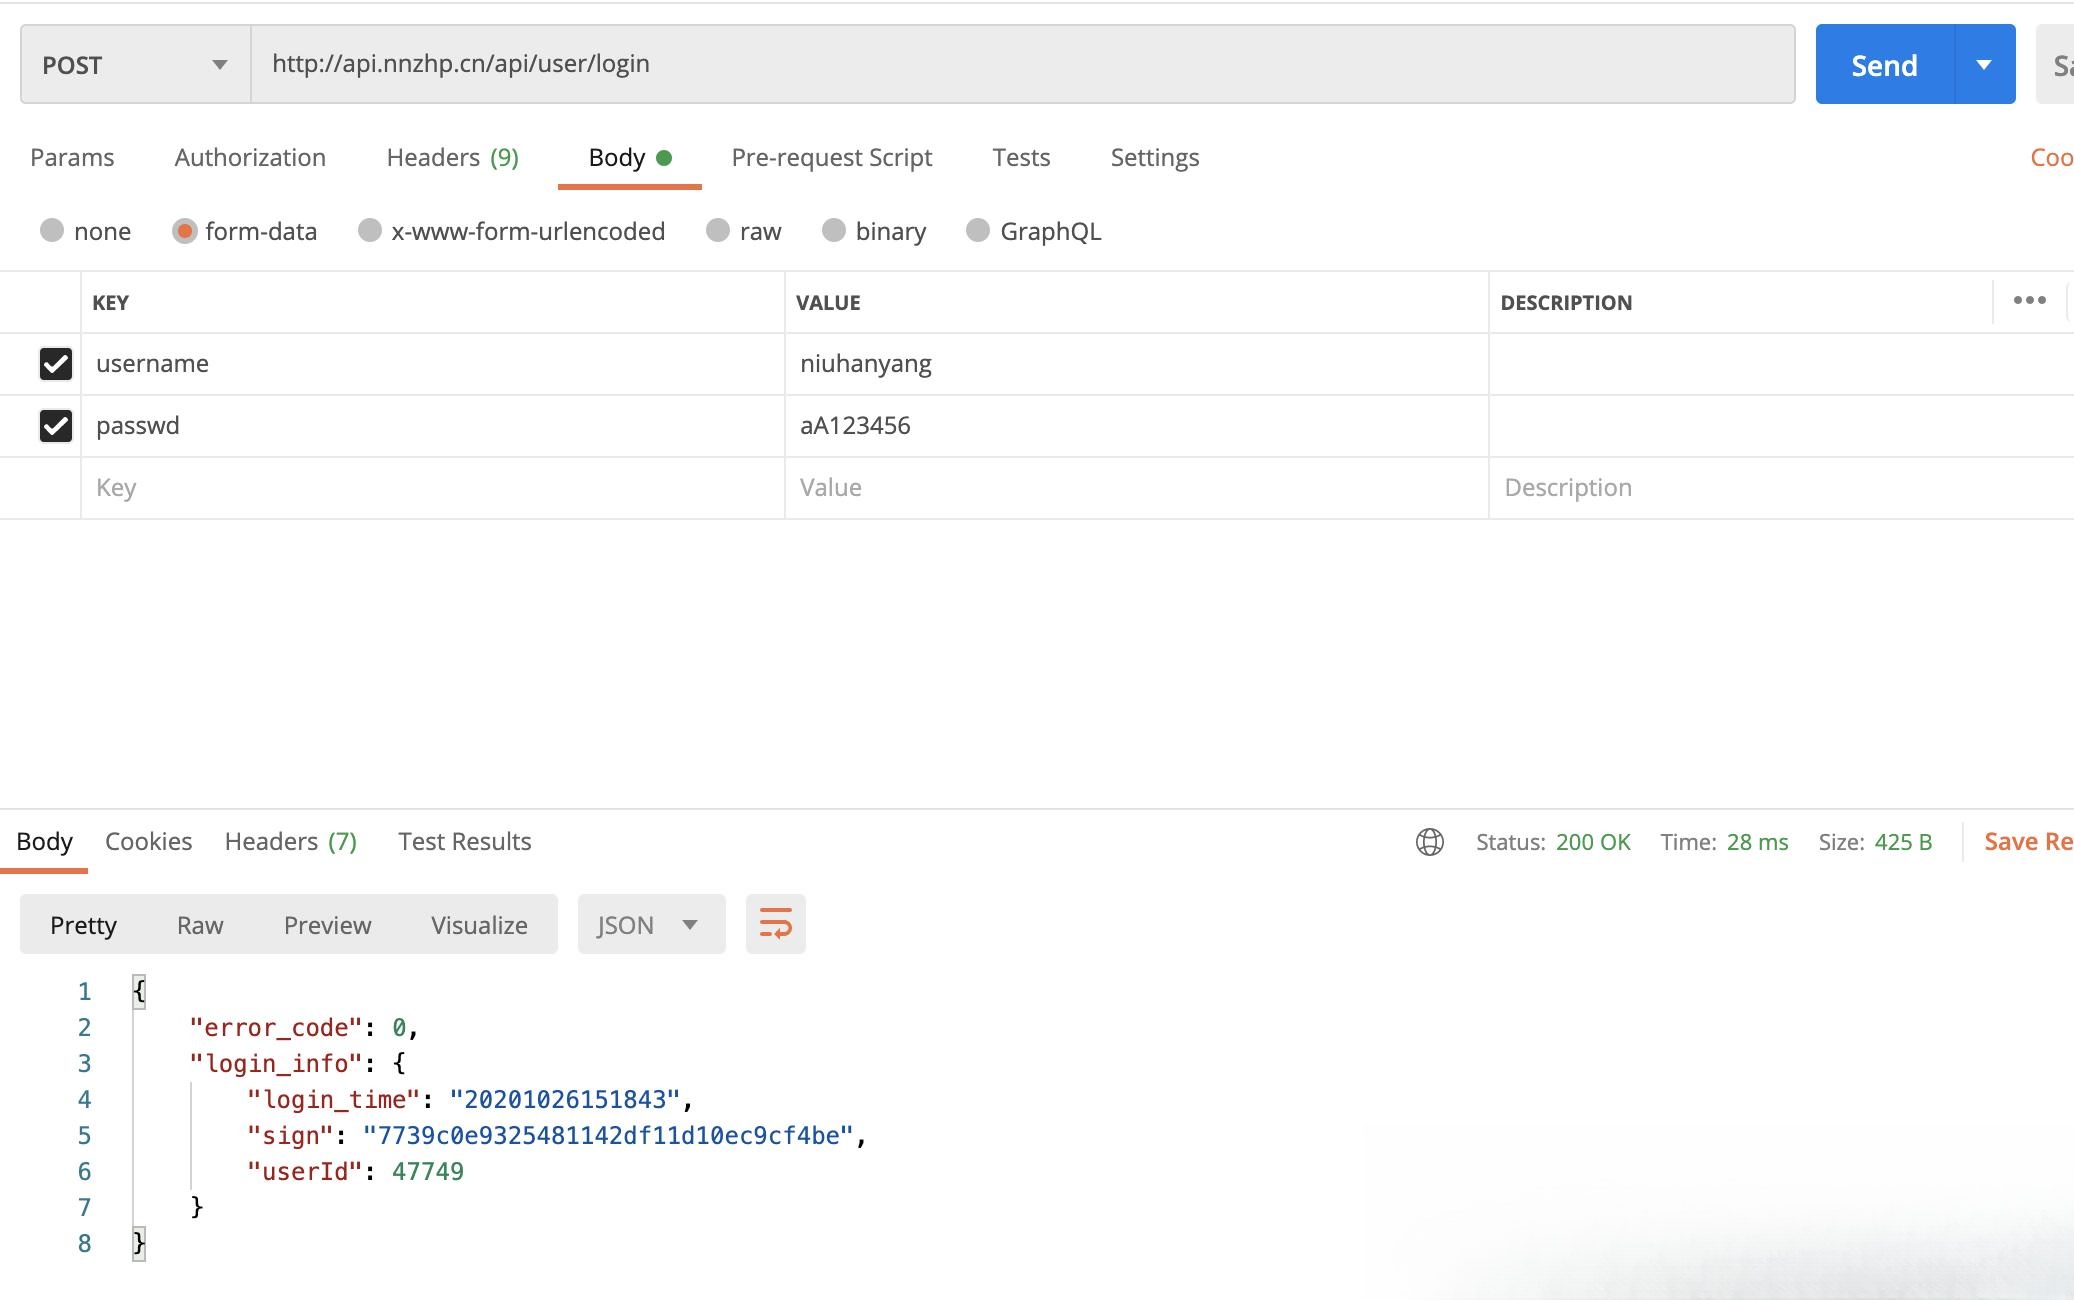Open the response Cookies tab
Image resolution: width=2074 pixels, height=1300 pixels.
[148, 842]
